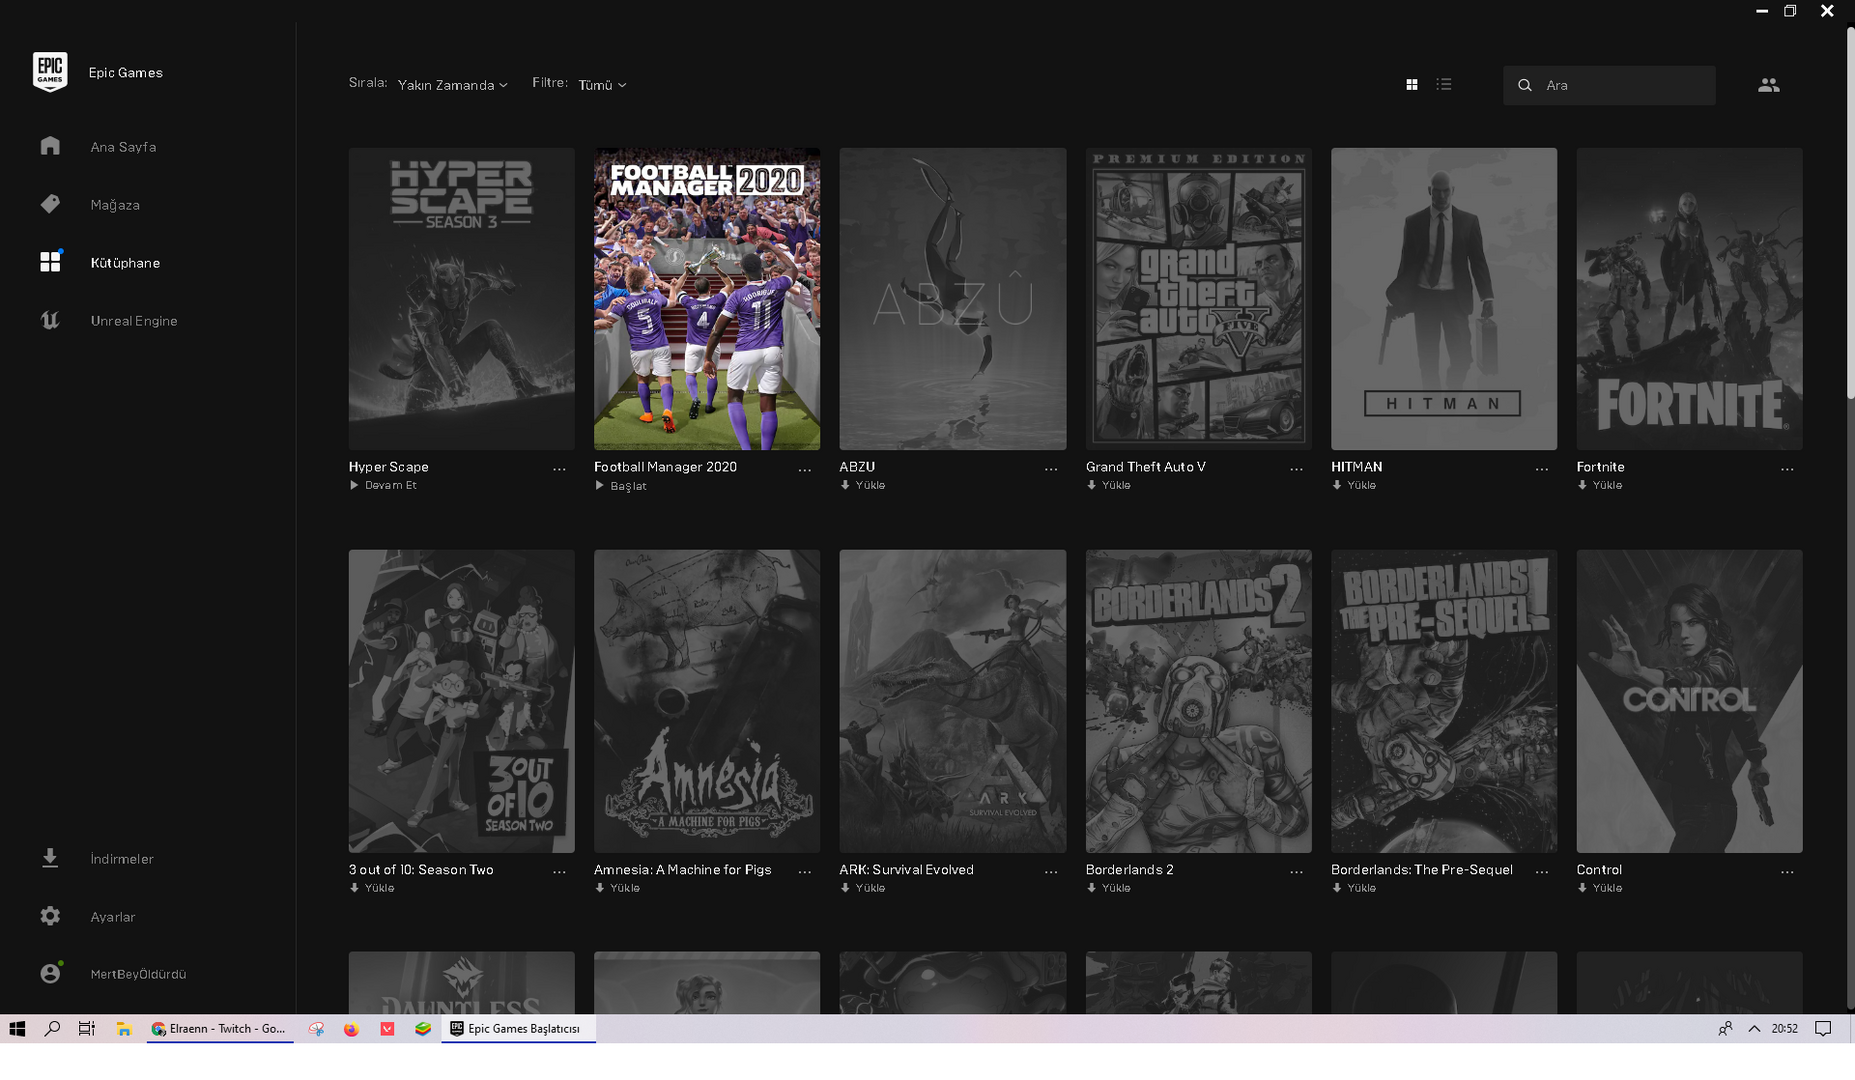
Task: Switch to list view
Action: [1444, 85]
